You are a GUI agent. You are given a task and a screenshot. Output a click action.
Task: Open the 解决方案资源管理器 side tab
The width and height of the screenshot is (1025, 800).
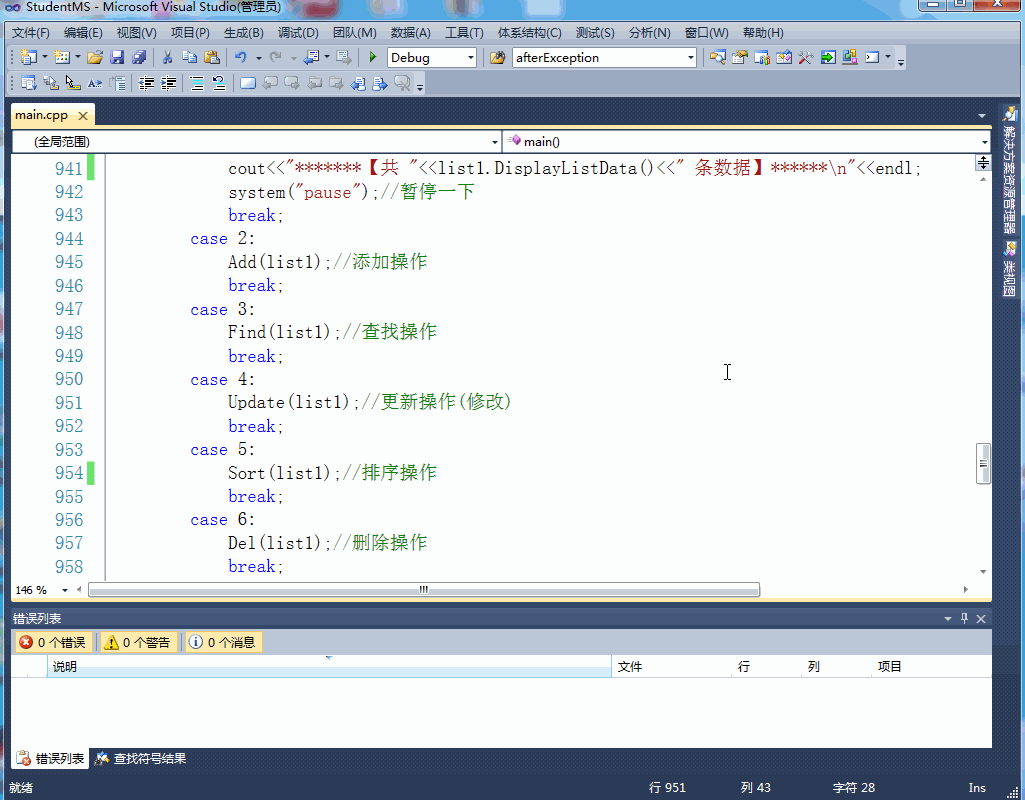(1010, 171)
